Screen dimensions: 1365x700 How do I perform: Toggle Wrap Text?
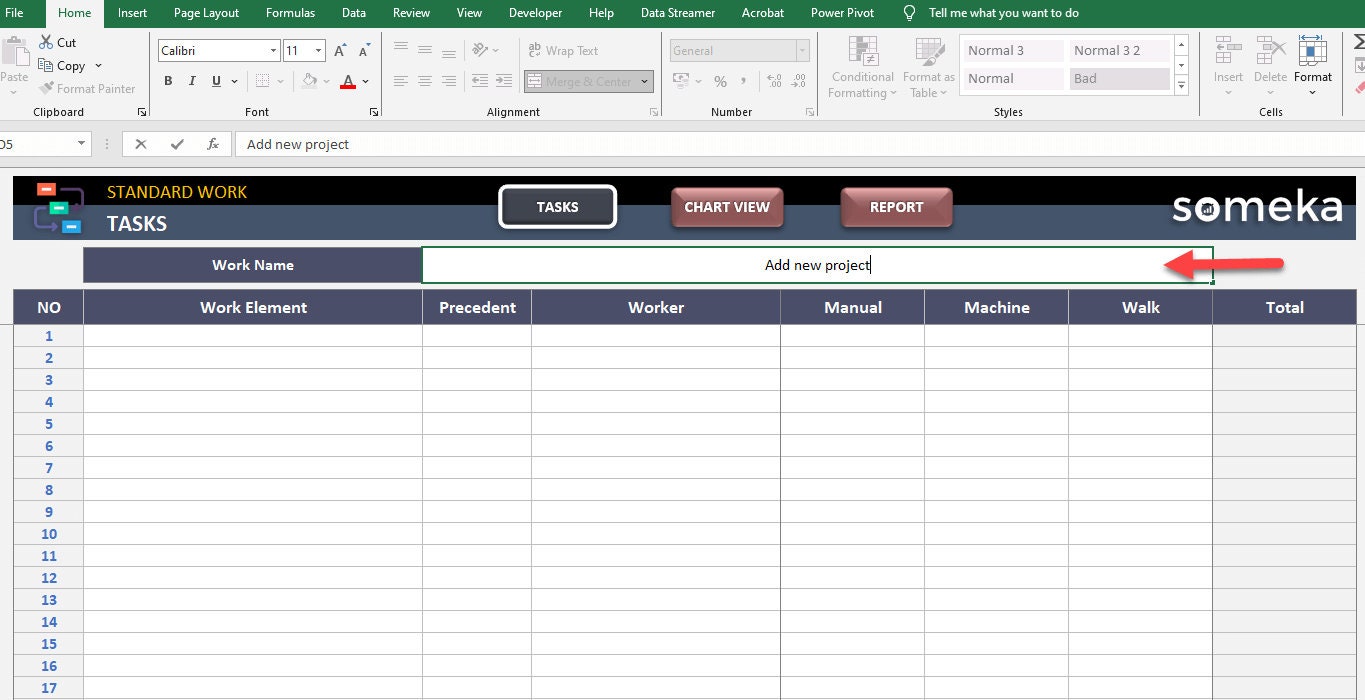(563, 50)
